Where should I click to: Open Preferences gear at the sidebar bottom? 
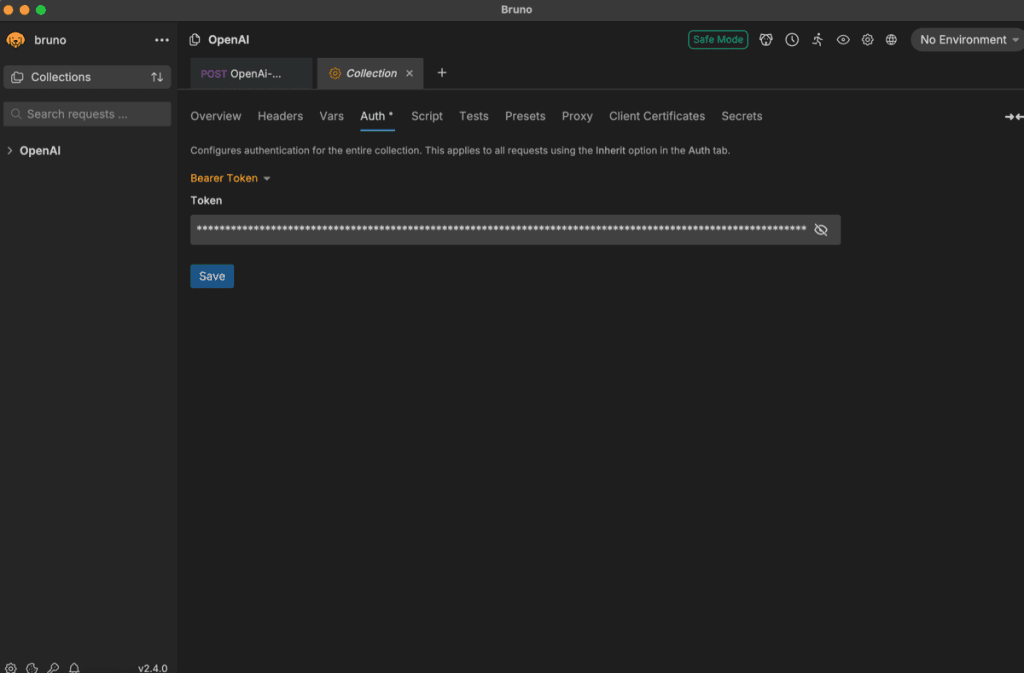pyautogui.click(x=10, y=668)
